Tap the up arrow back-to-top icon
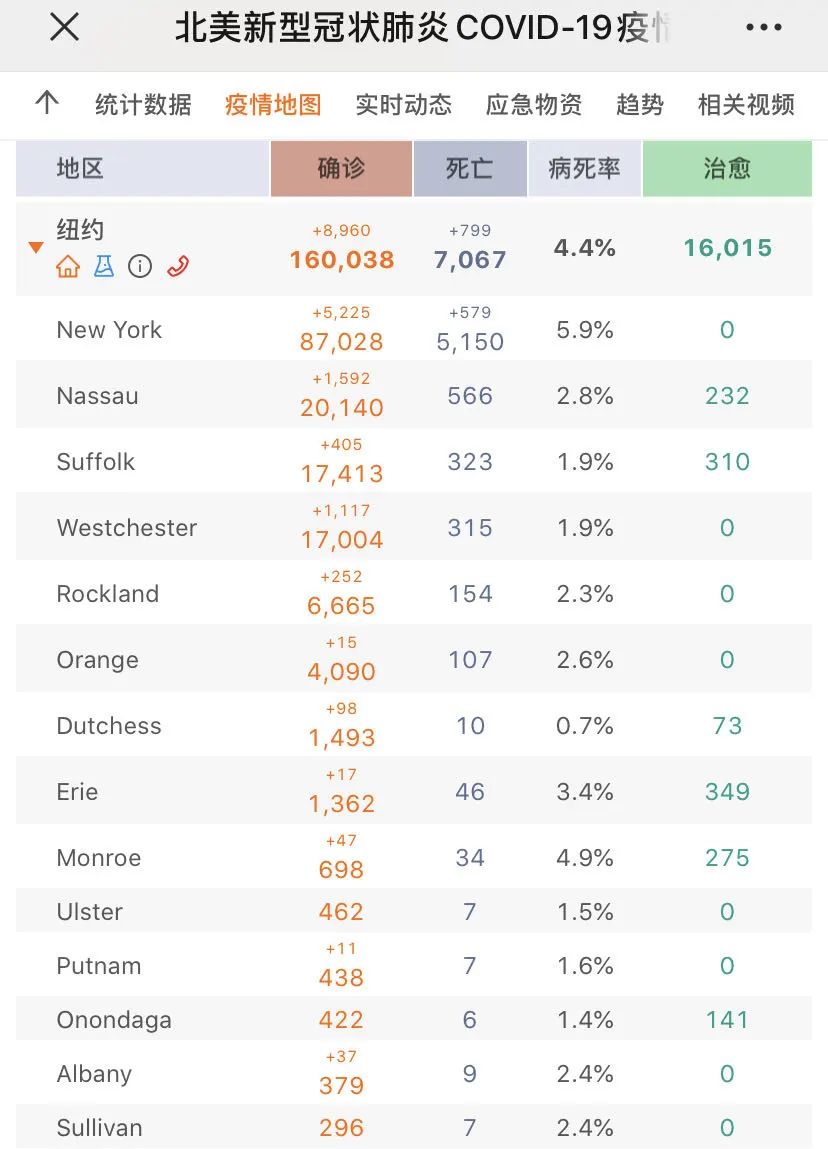828x1149 pixels. point(47,103)
